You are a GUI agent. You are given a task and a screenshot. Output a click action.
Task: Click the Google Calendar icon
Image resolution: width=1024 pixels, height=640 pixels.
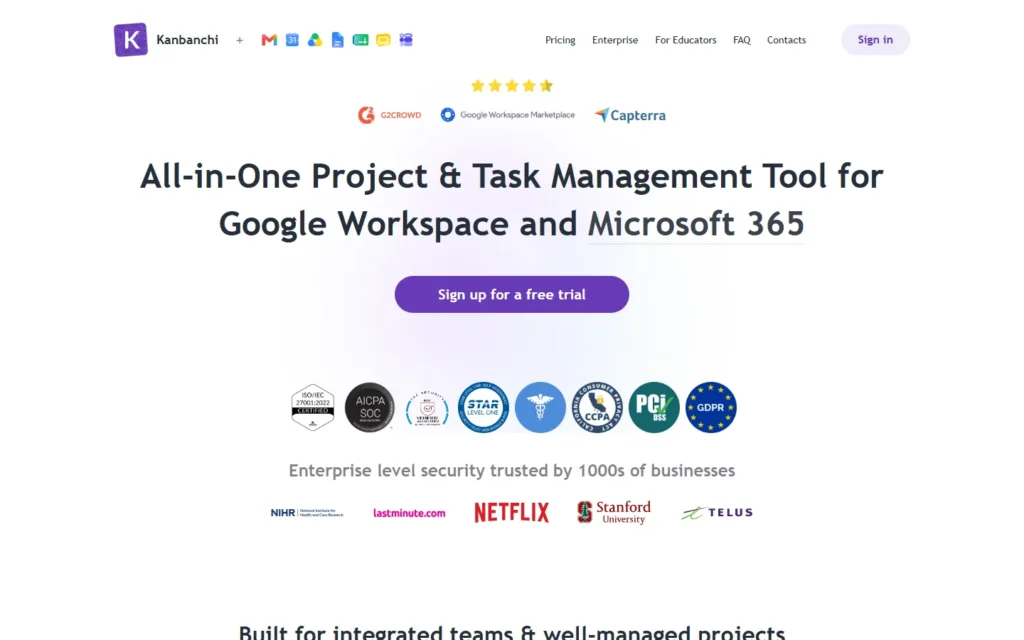(x=292, y=40)
